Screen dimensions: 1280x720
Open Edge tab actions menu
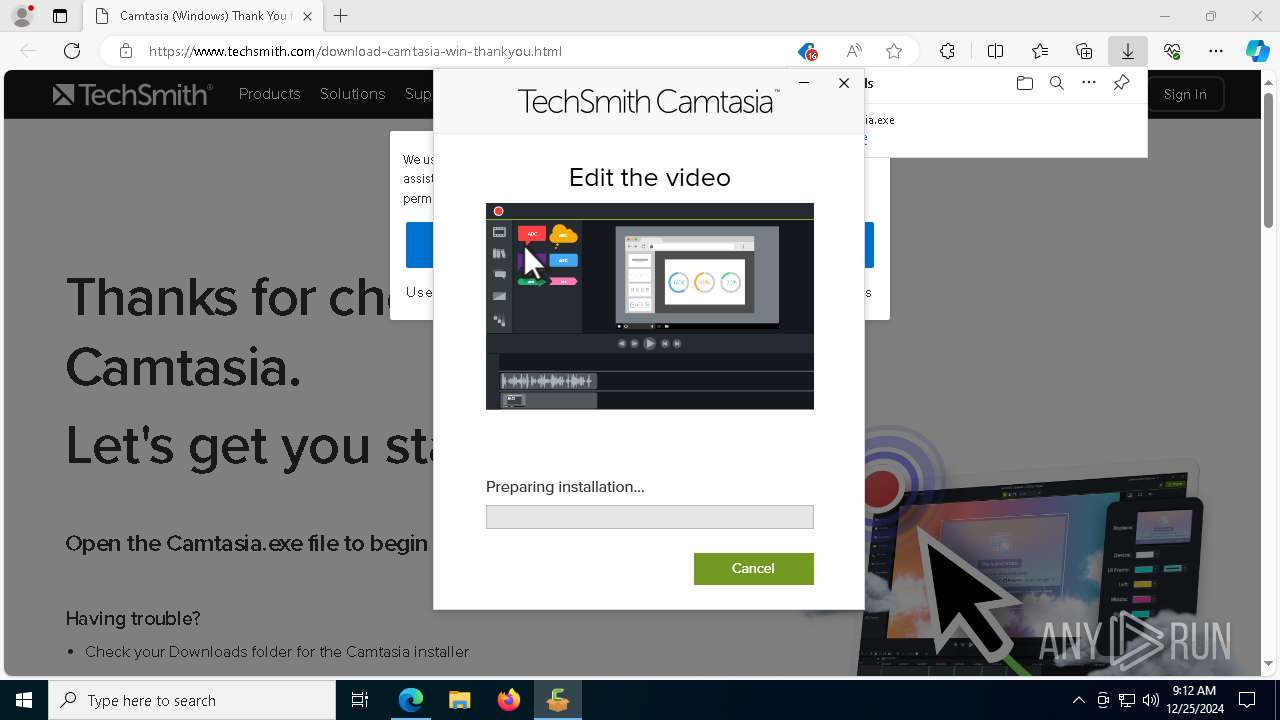pyautogui.click(x=60, y=16)
